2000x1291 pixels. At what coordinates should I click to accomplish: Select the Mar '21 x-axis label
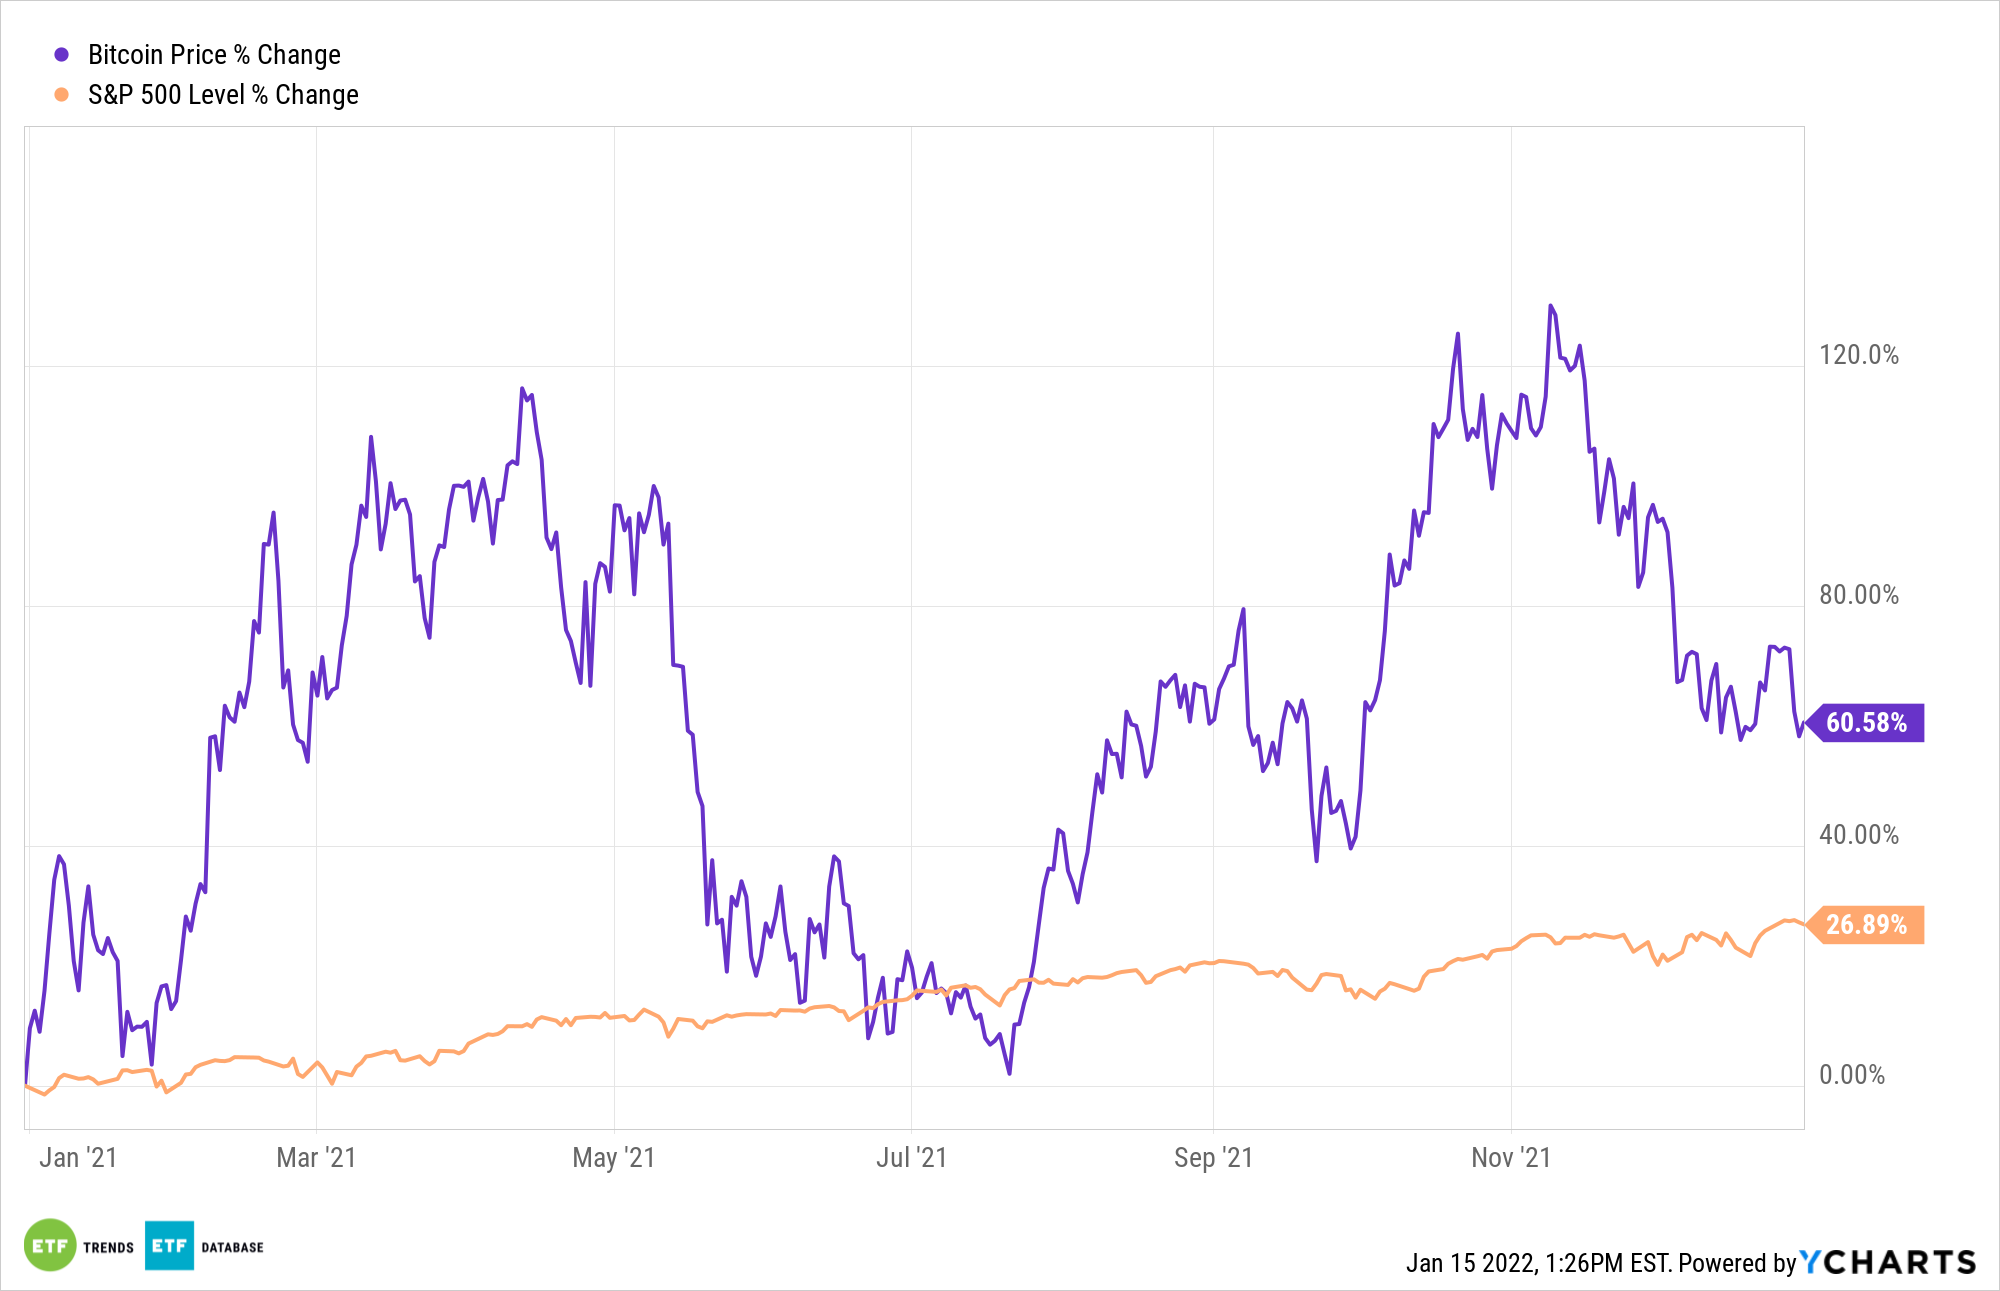point(316,1158)
